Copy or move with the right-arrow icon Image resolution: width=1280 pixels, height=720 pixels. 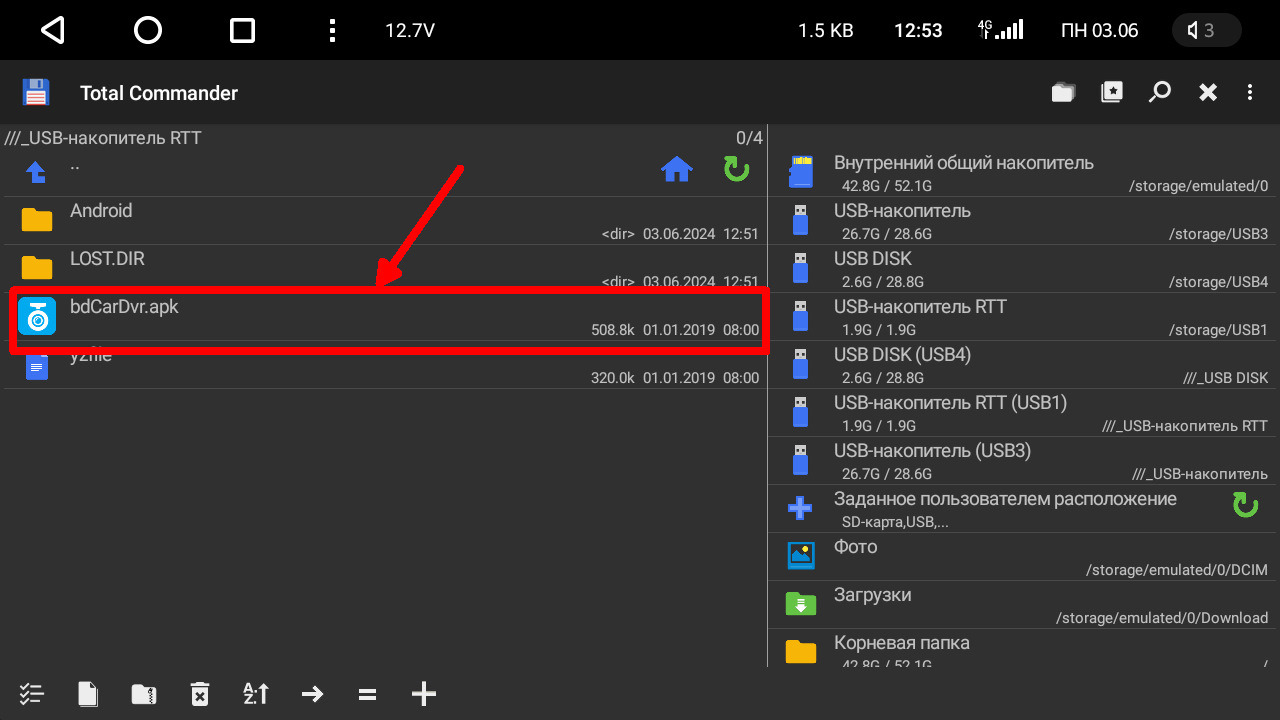click(312, 694)
